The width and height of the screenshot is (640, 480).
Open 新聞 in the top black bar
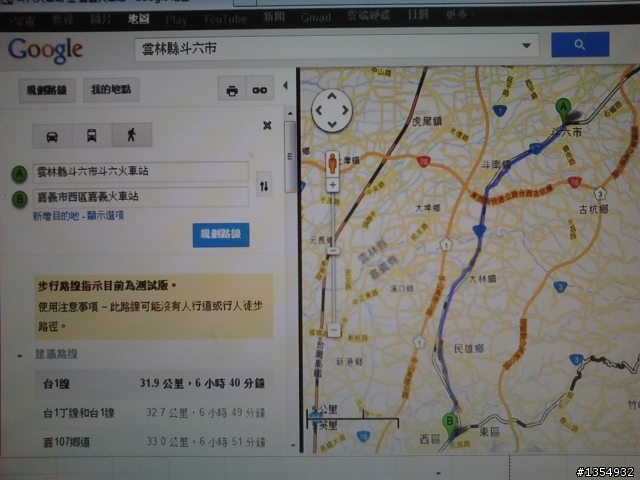click(273, 17)
